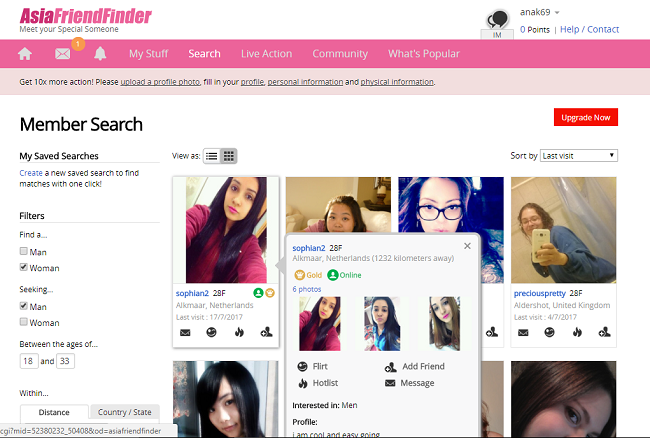The width and height of the screenshot is (650, 438).
Task: Open sophian2 large profile photo
Action: [226, 230]
